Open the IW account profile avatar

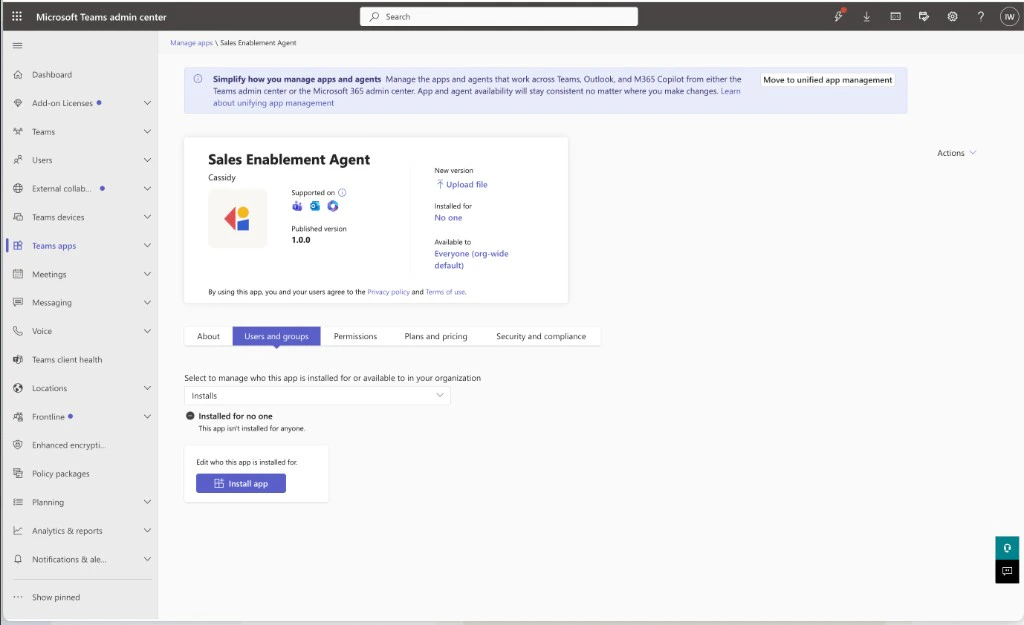tap(1009, 16)
